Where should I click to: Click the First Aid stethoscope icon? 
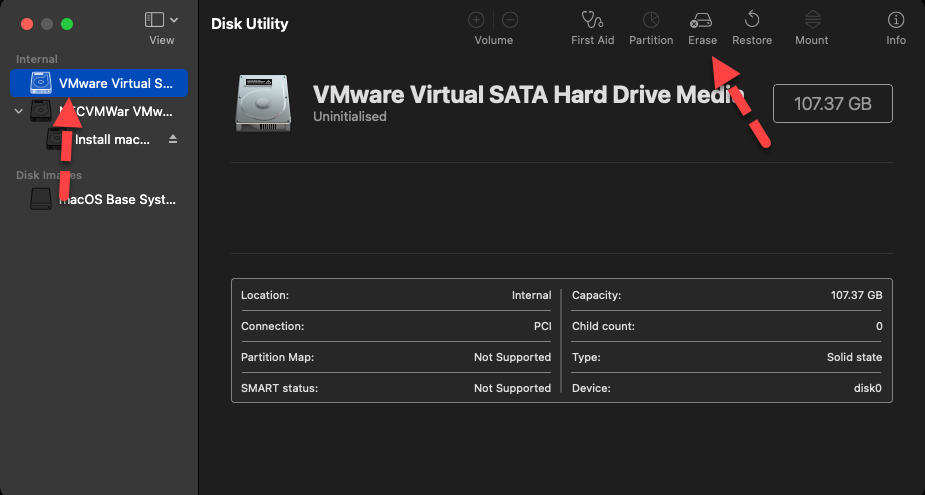tap(592, 20)
